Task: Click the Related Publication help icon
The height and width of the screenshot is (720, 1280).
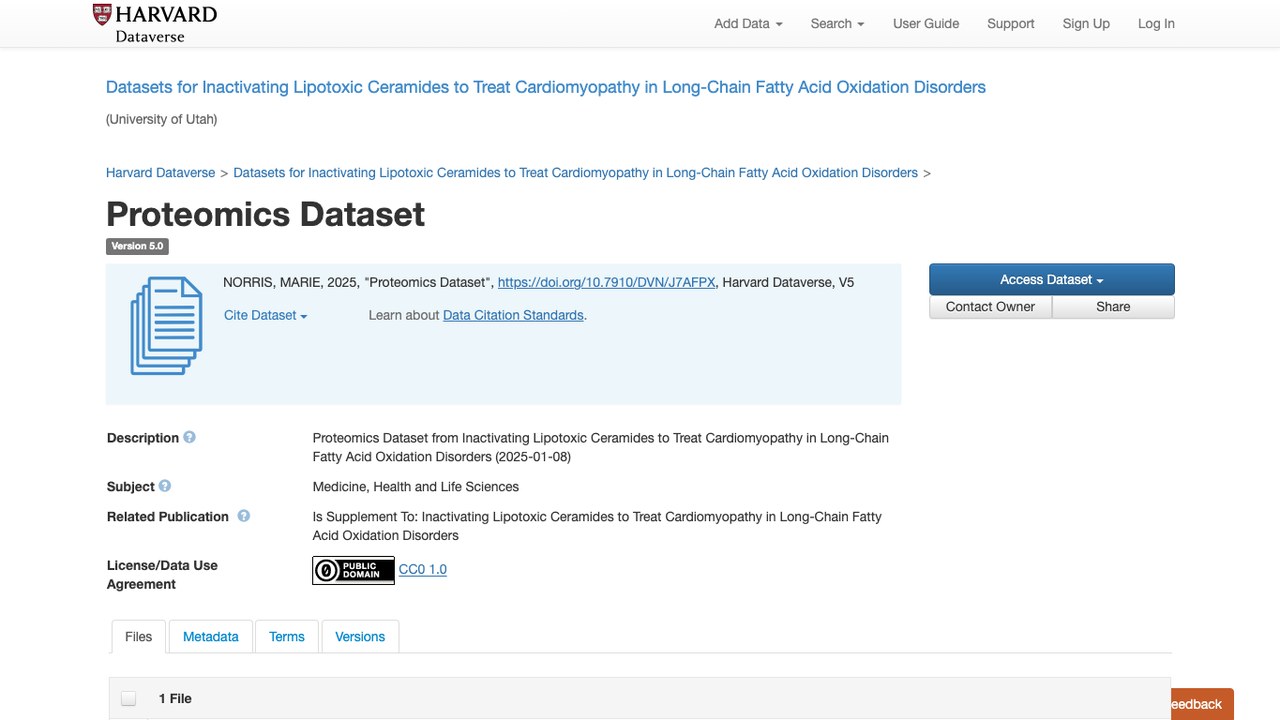Action: 243,516
